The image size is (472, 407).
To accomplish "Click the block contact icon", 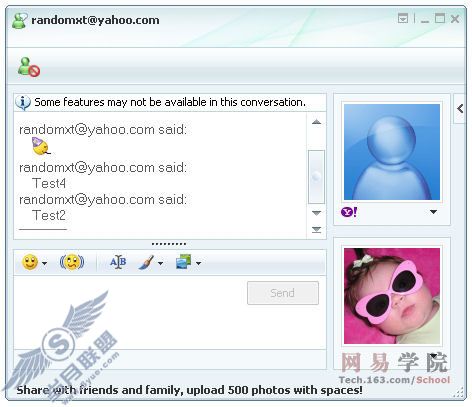I will coord(29,67).
